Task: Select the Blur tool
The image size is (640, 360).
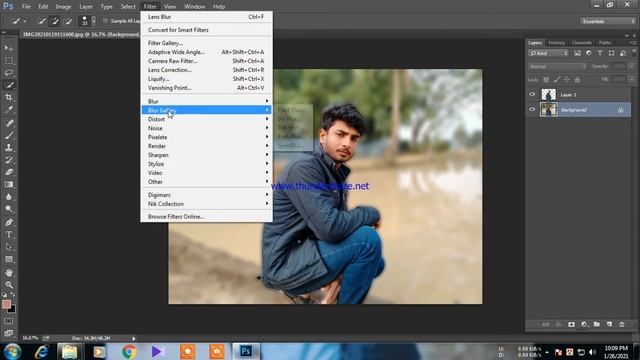Action: 9,196
